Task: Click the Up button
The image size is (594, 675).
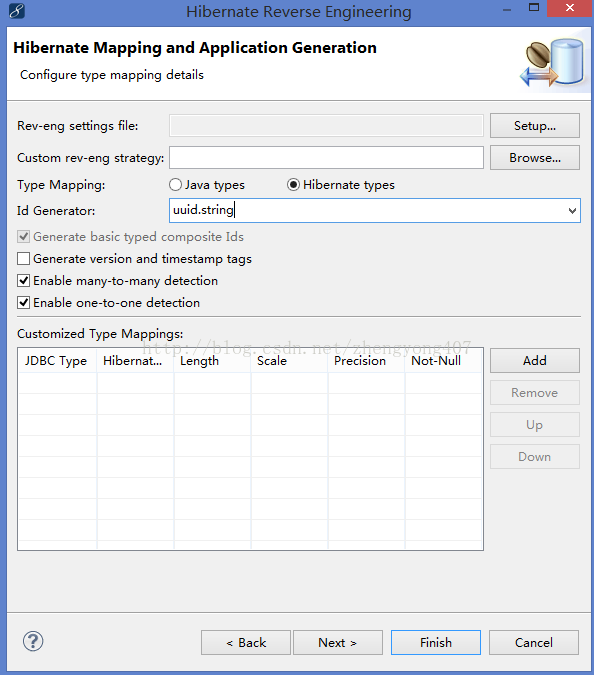Action: [x=535, y=424]
